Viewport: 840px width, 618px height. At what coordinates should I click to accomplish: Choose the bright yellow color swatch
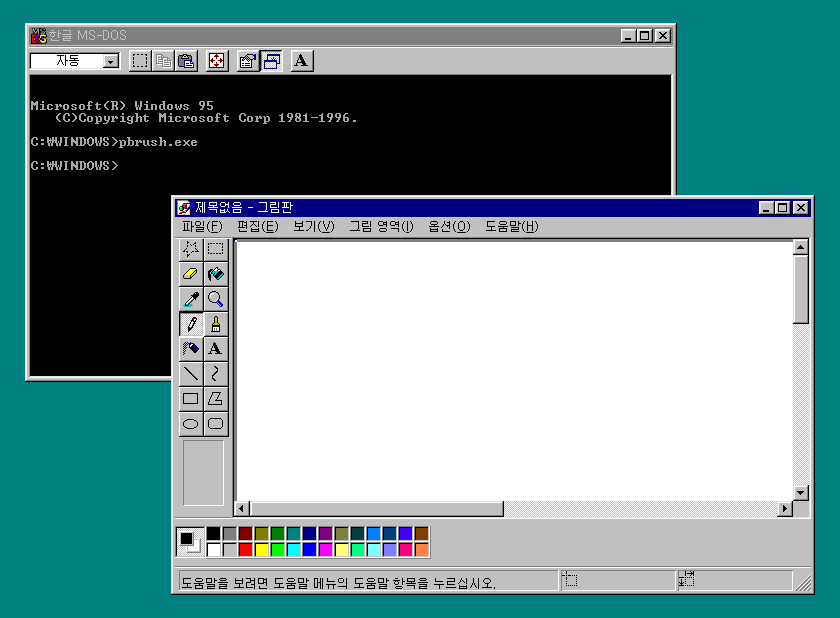tap(261, 549)
